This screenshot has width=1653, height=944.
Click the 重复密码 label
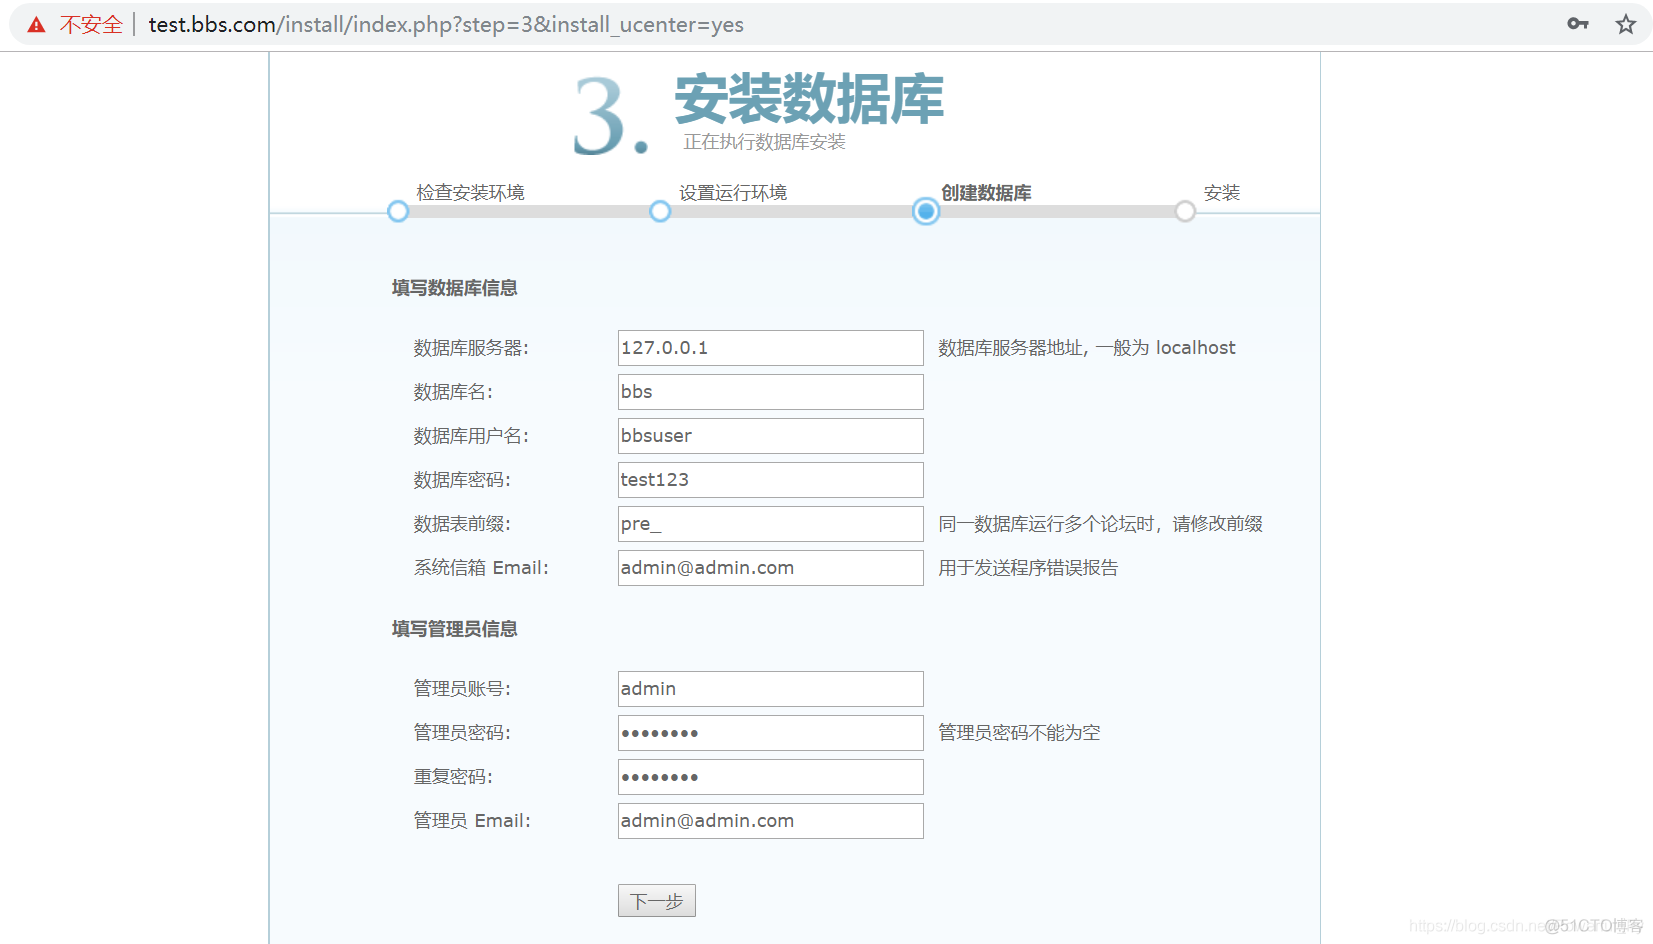point(453,777)
